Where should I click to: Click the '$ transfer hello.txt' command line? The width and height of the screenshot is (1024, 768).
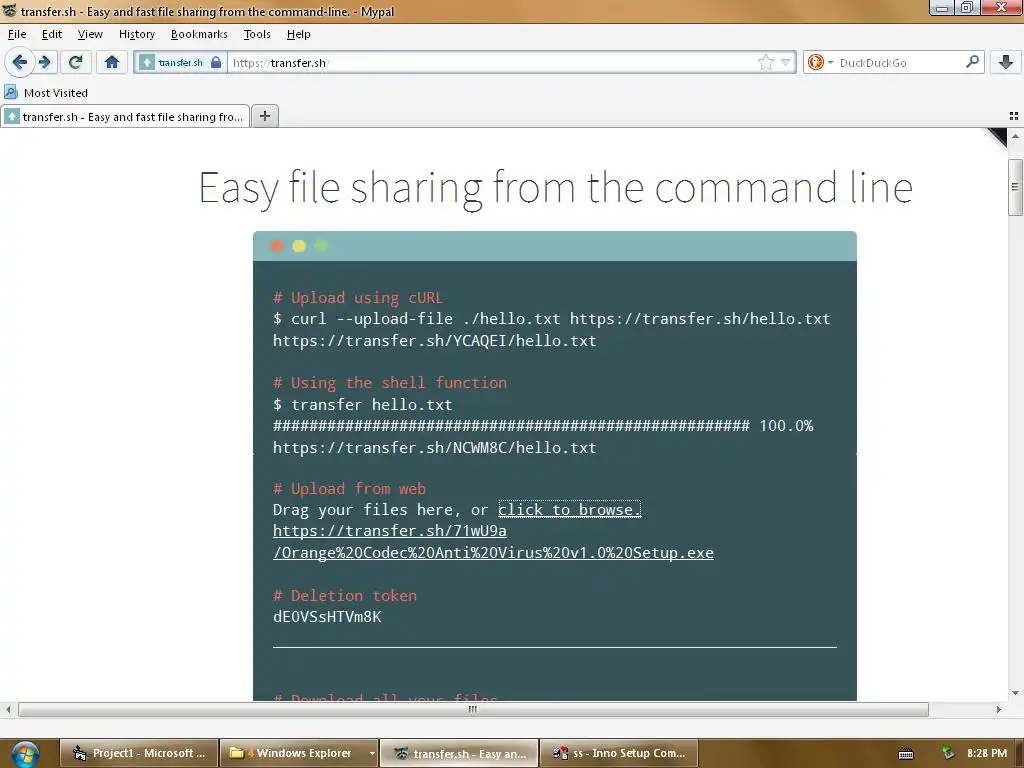point(362,404)
